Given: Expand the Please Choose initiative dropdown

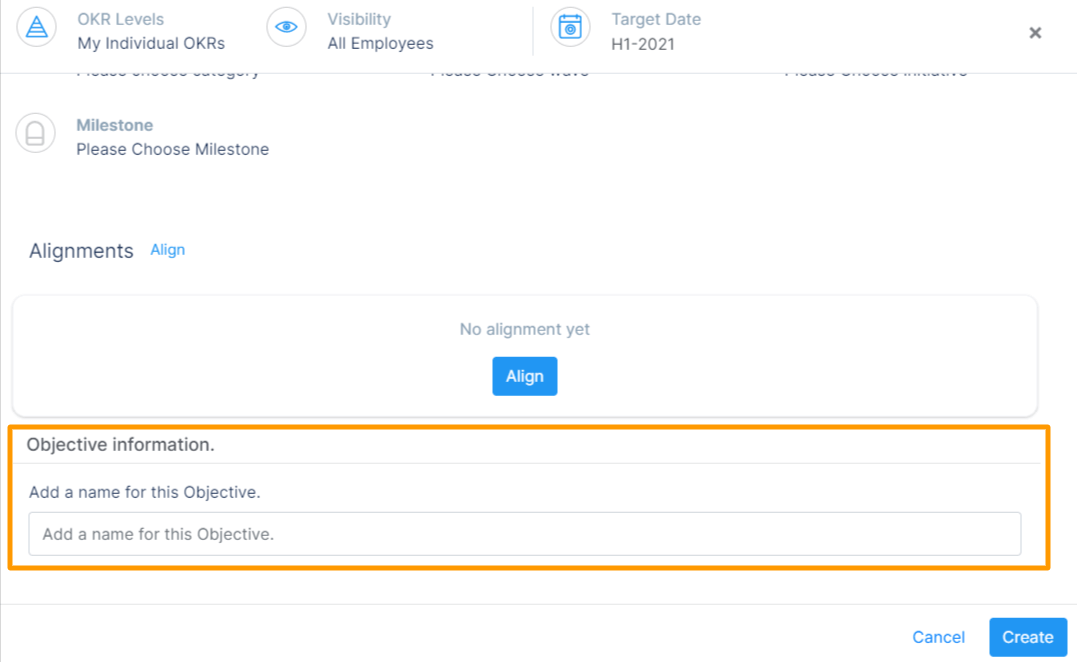Looking at the screenshot, I should click(877, 70).
